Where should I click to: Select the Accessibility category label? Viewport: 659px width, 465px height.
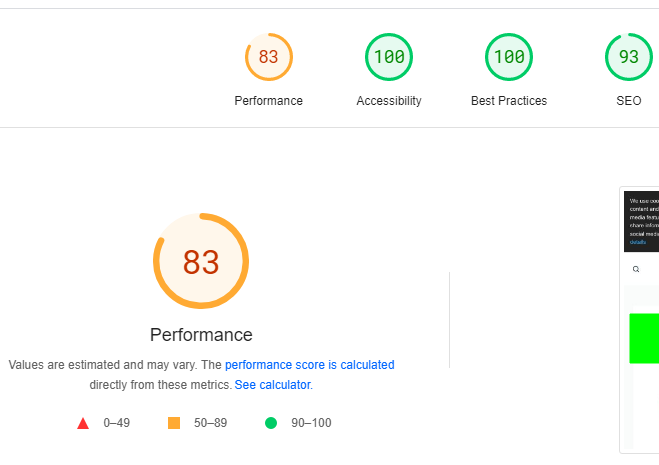click(x=389, y=101)
